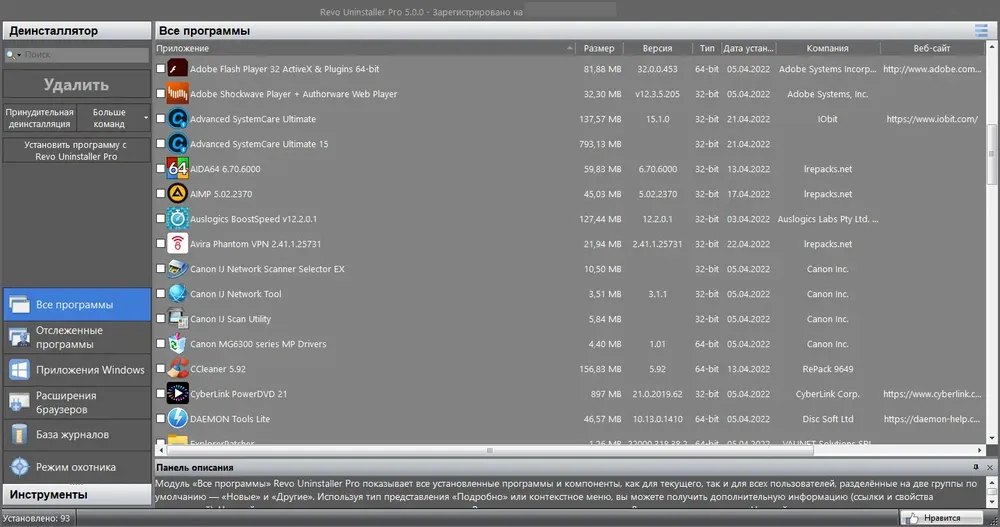Click the Adobe Shockwave Player app icon
This screenshot has width=1000, height=527.
point(177,93)
